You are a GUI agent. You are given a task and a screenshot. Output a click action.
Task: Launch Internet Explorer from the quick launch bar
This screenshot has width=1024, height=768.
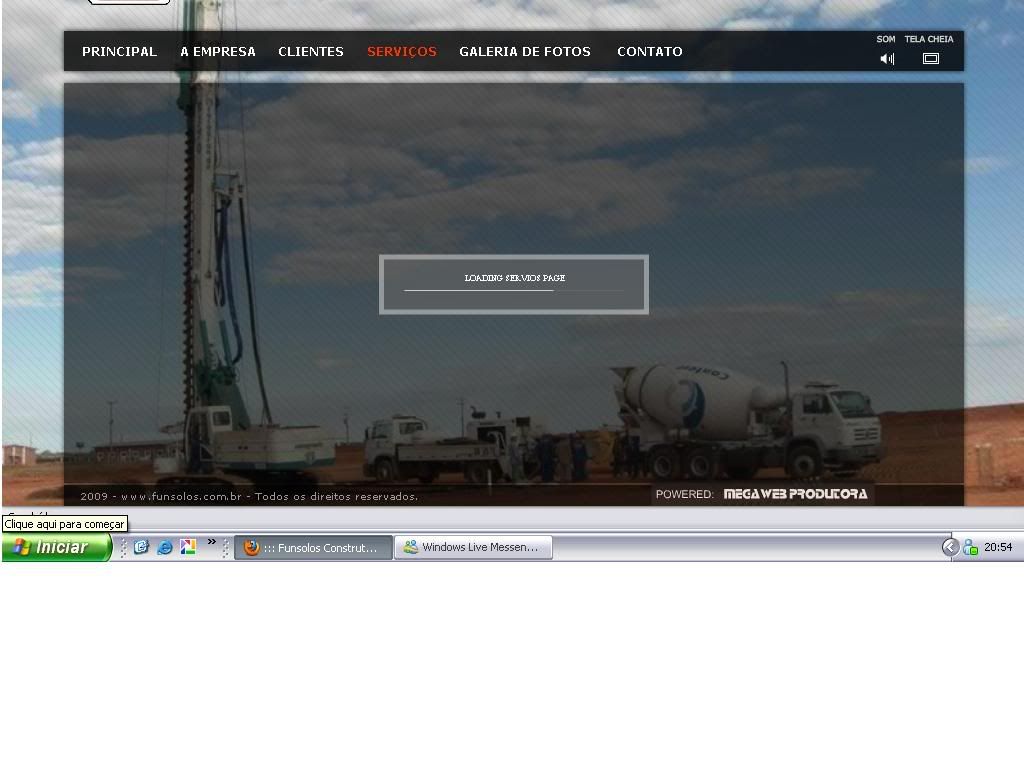pyautogui.click(x=165, y=547)
